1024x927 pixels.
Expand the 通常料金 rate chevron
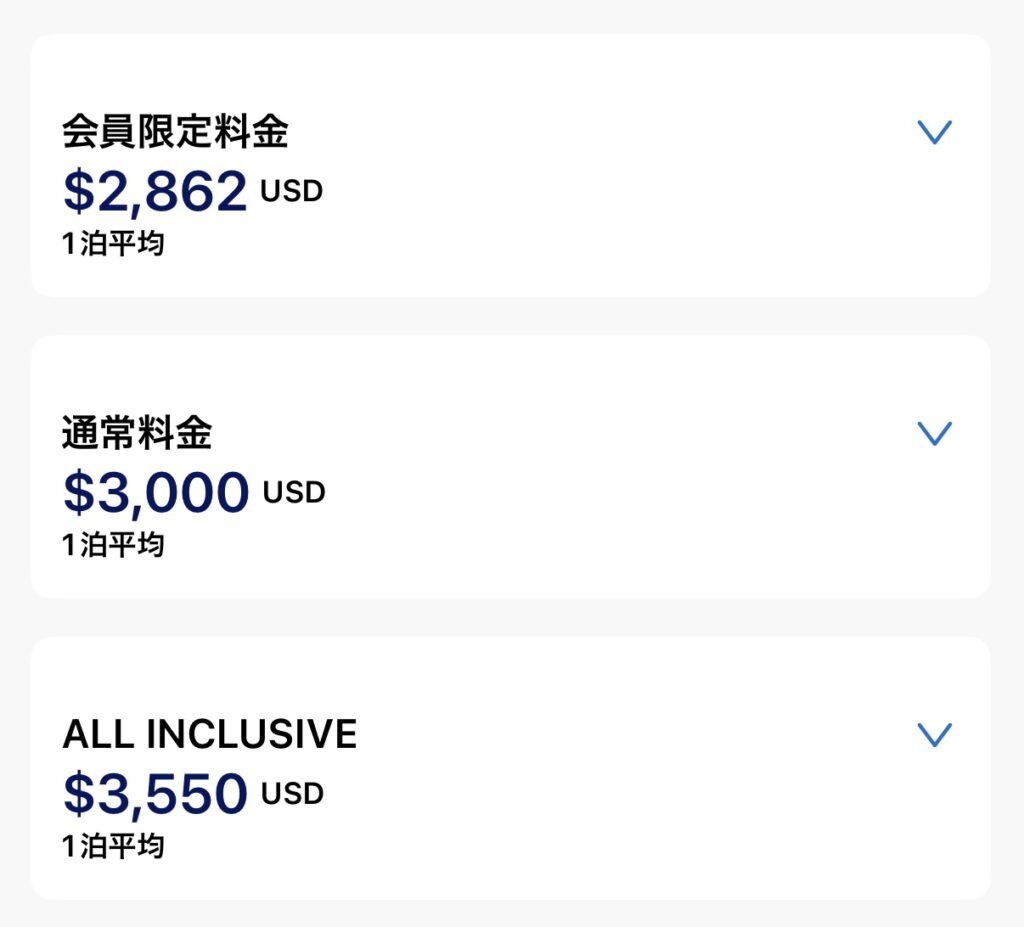coord(934,433)
